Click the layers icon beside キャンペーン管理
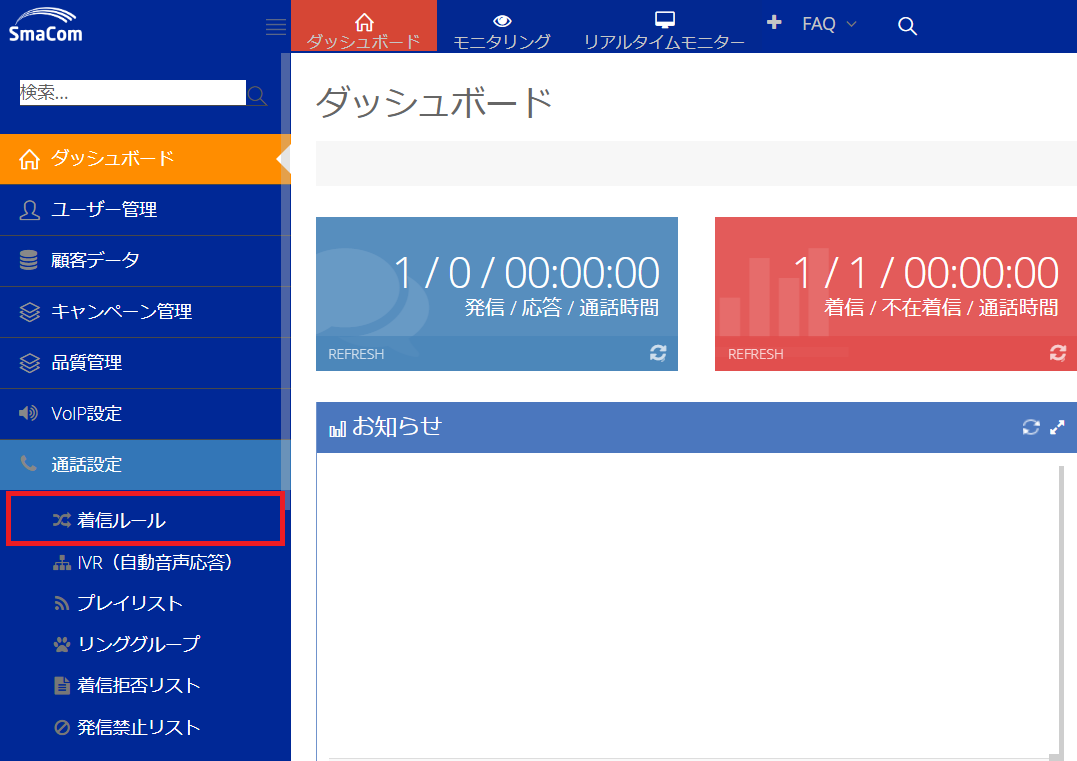The width and height of the screenshot is (1077, 761). tap(30, 312)
